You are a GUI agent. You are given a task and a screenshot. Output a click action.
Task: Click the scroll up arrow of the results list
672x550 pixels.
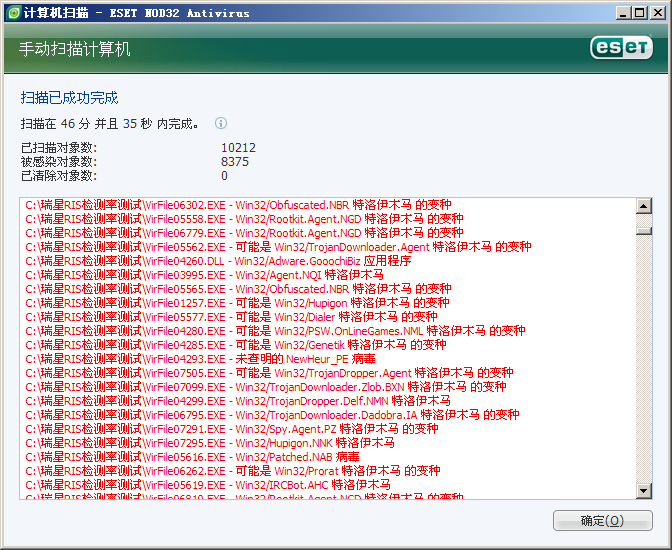click(x=644, y=206)
